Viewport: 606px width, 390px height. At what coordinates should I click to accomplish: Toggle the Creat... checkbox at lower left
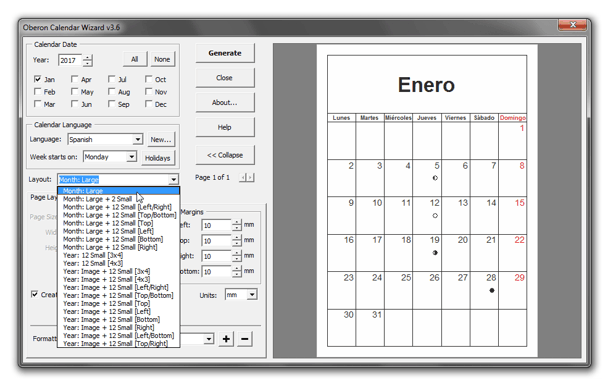tap(34, 294)
